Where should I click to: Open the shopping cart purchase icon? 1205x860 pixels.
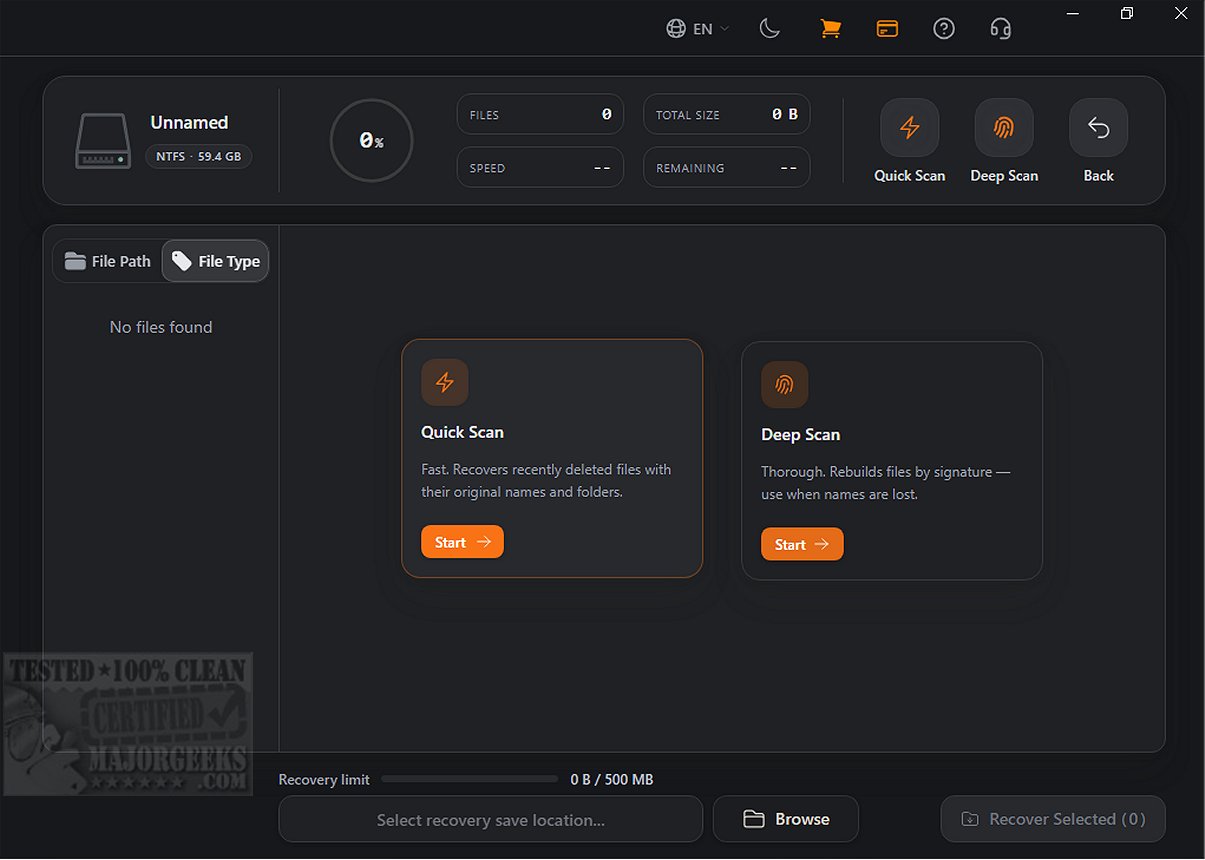click(830, 29)
